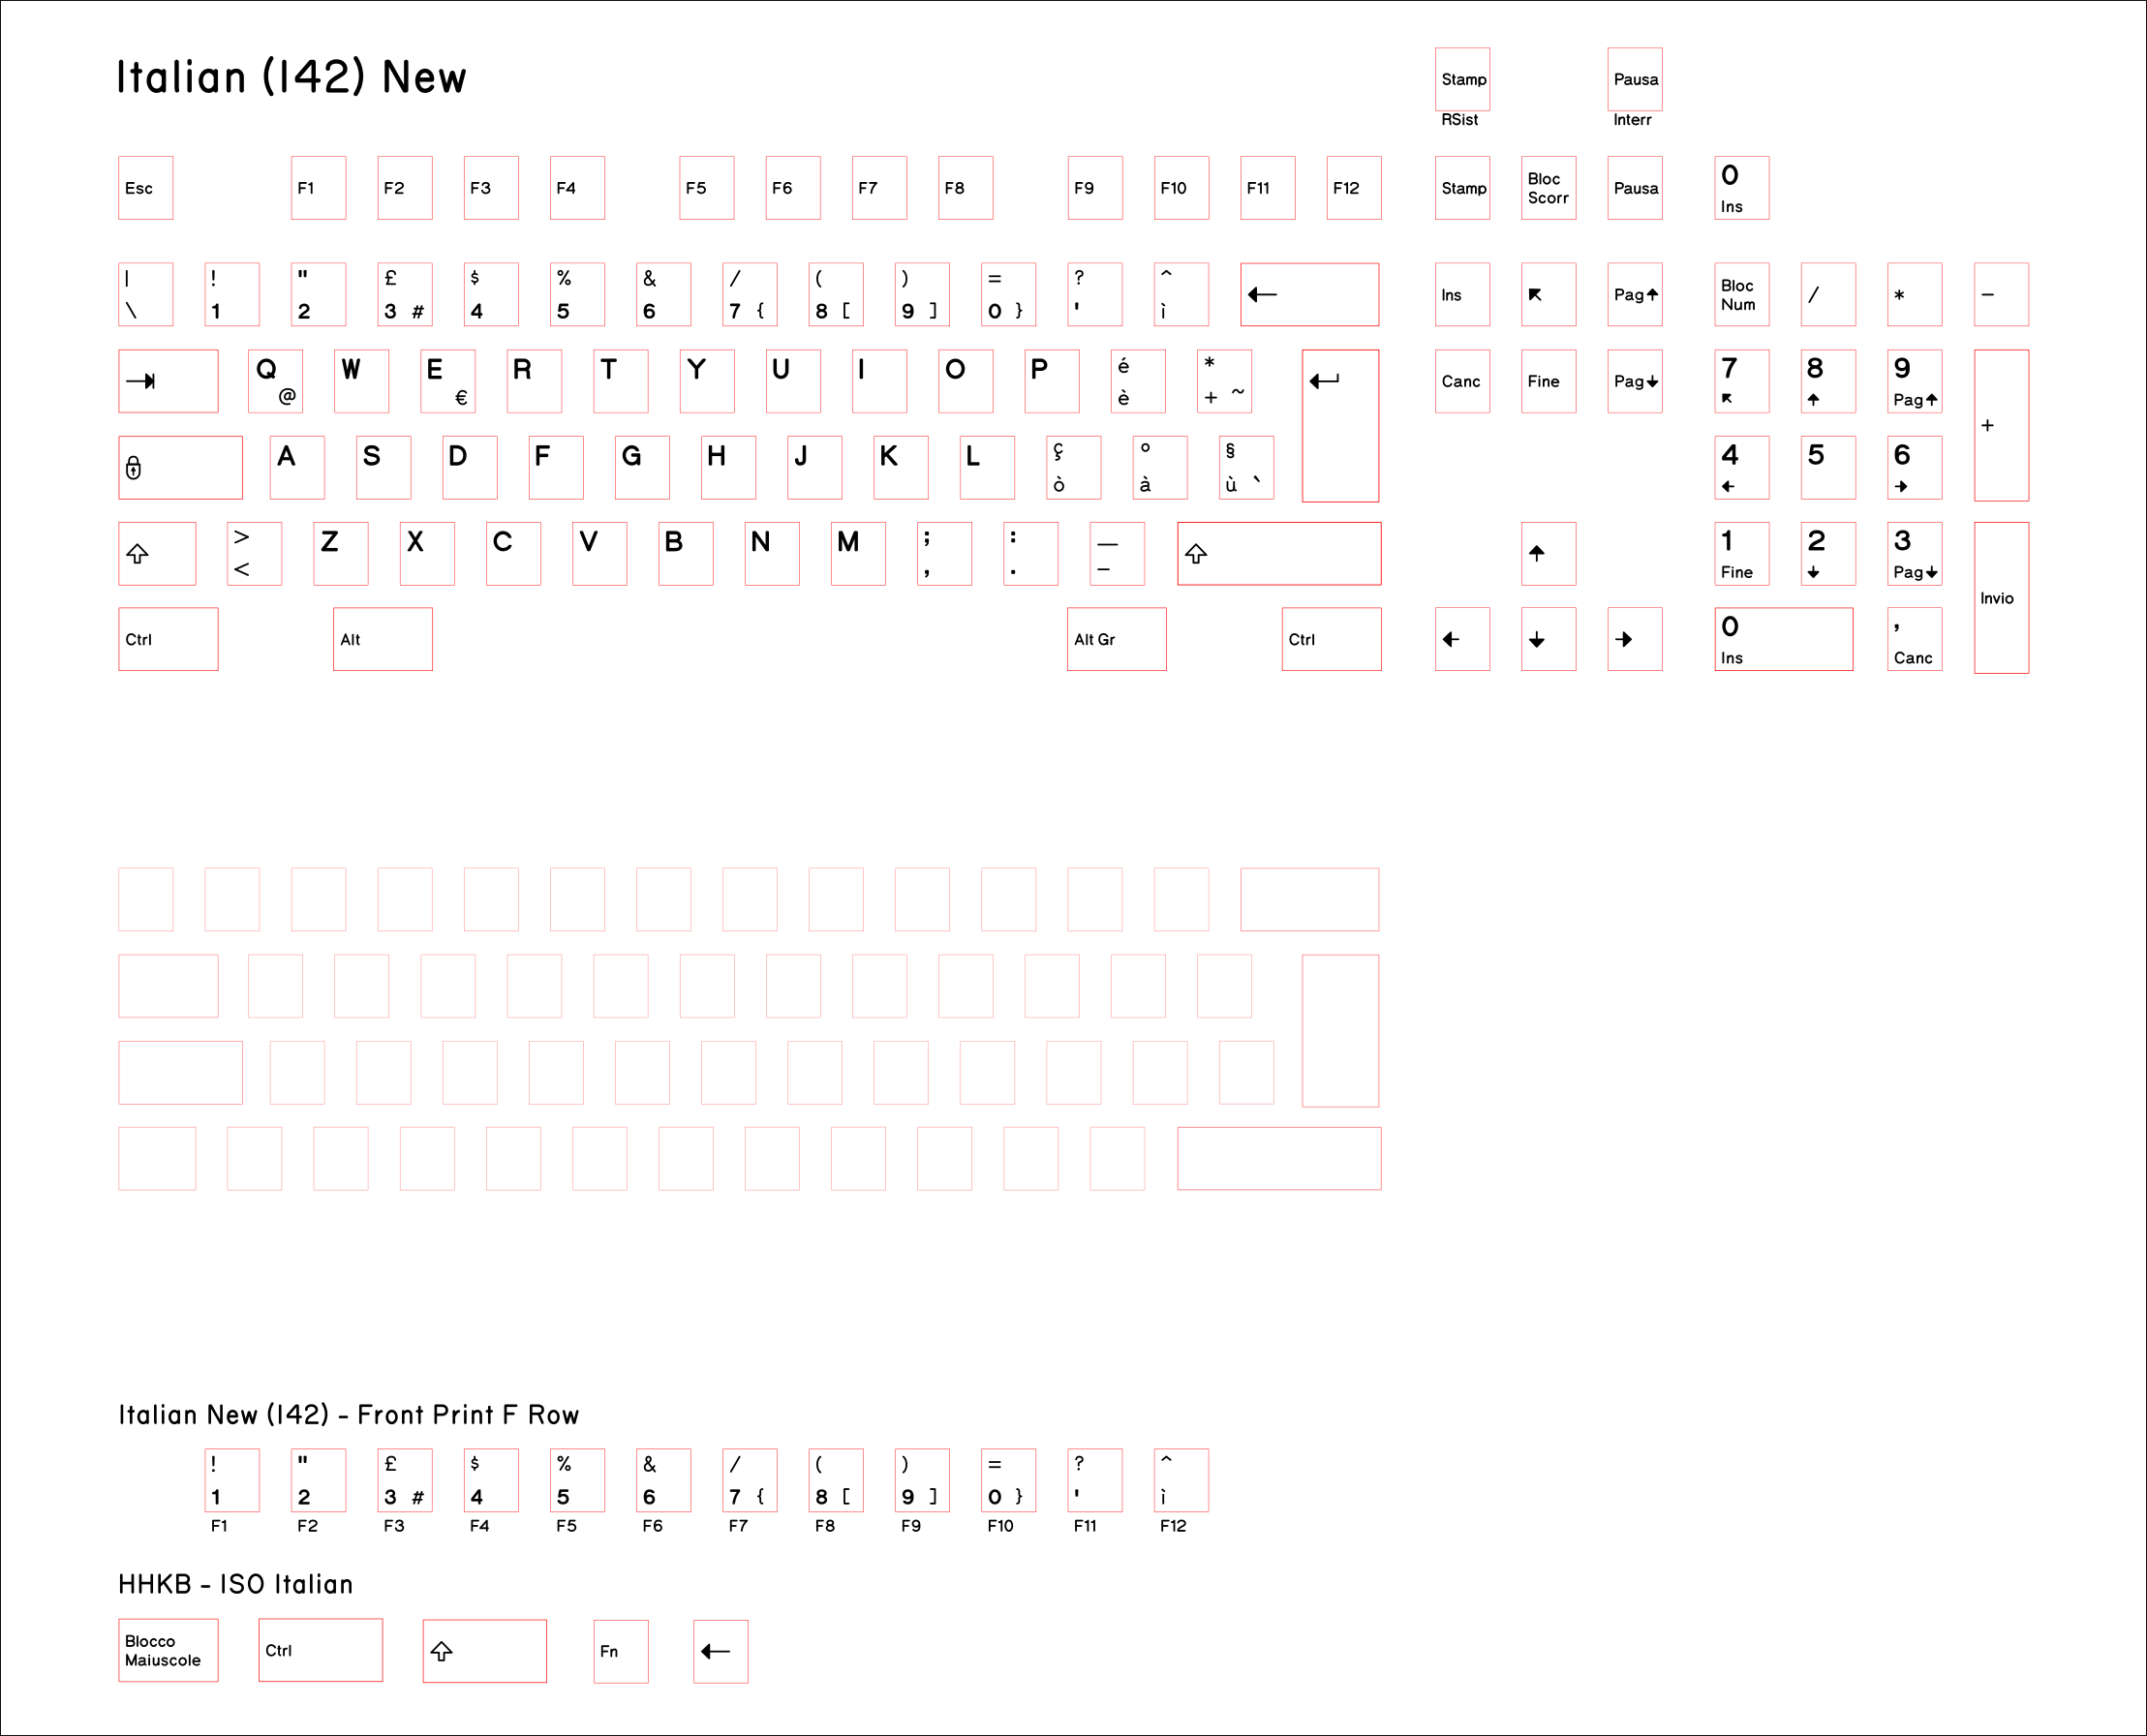Click the wide numpad 0 Ins key
The height and width of the screenshot is (1736, 2147).
(1783, 639)
